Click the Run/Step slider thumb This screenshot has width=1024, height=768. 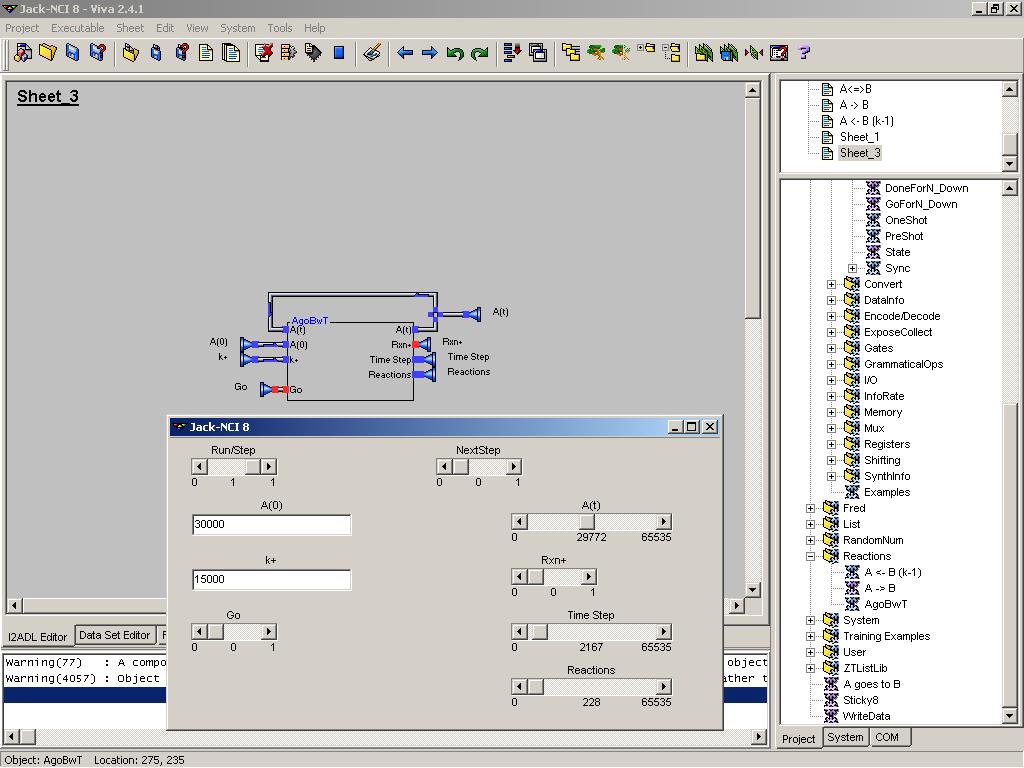click(x=253, y=467)
